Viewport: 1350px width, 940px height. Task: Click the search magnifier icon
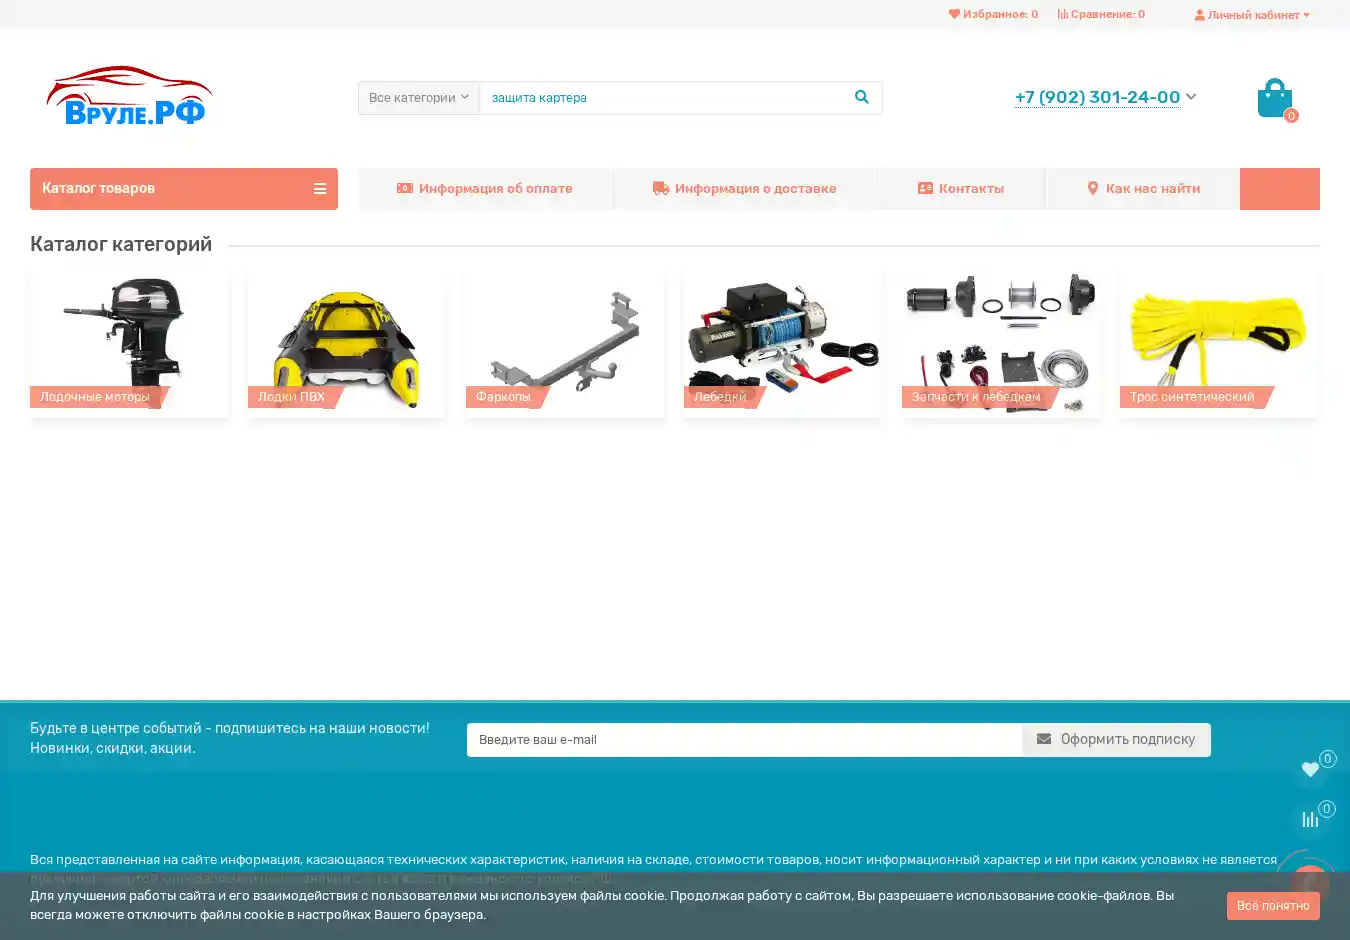tap(861, 98)
